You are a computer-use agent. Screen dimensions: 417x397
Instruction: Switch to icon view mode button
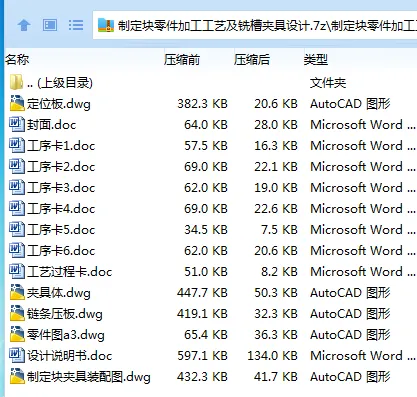click(x=50, y=25)
